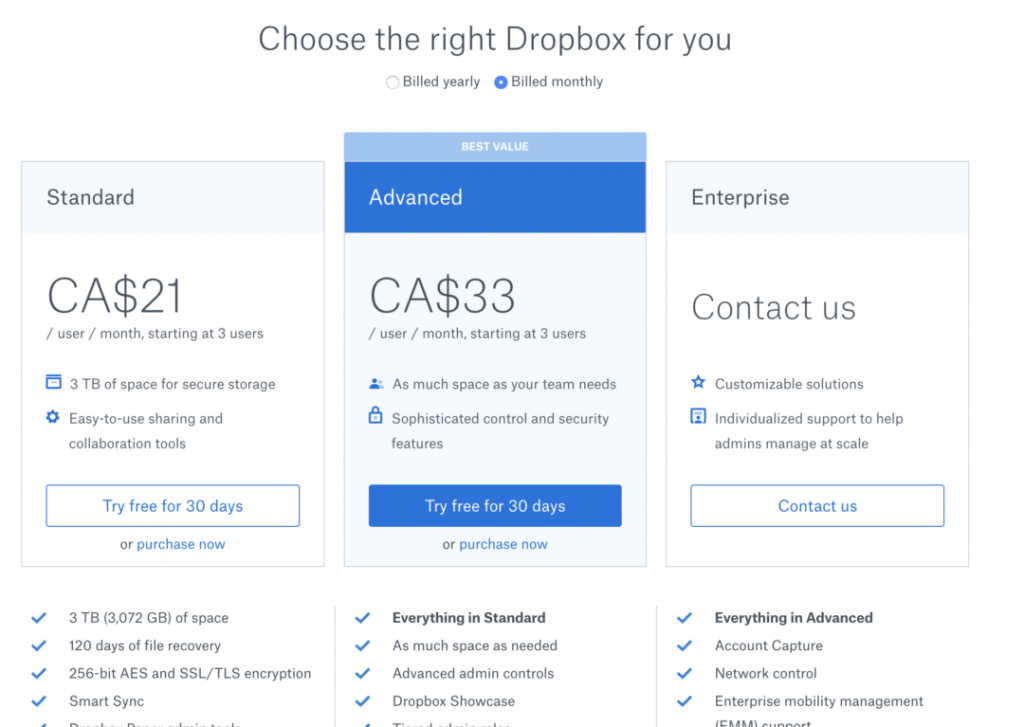Click 'Network control' feature text
Viewport: 1024px width, 727px height.
[x=765, y=673]
